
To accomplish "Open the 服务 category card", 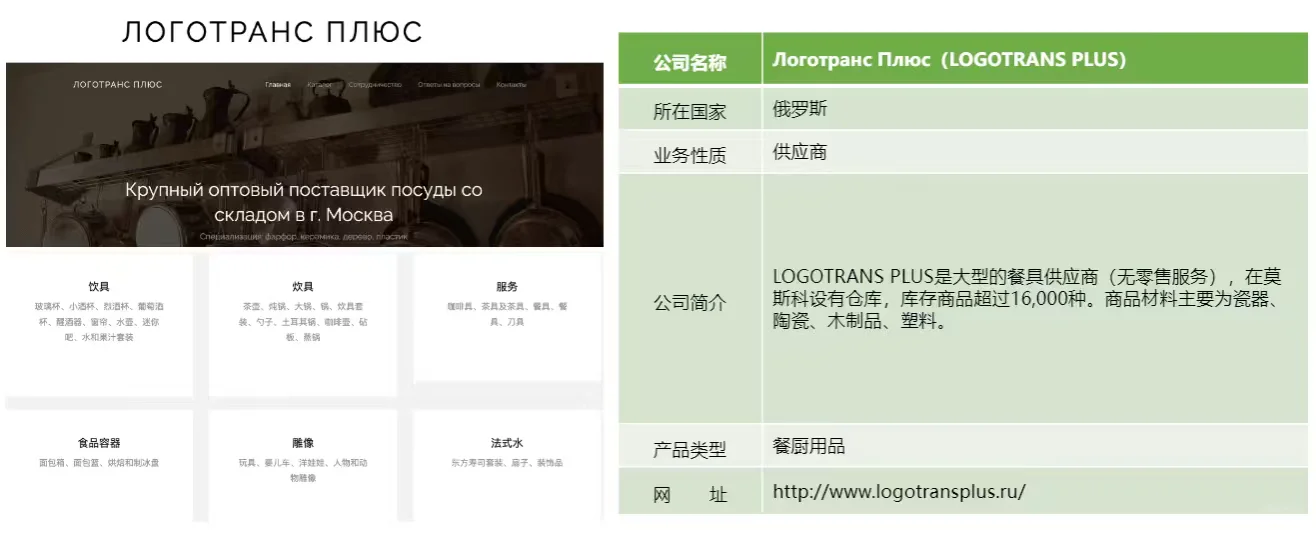I will pos(507,318).
